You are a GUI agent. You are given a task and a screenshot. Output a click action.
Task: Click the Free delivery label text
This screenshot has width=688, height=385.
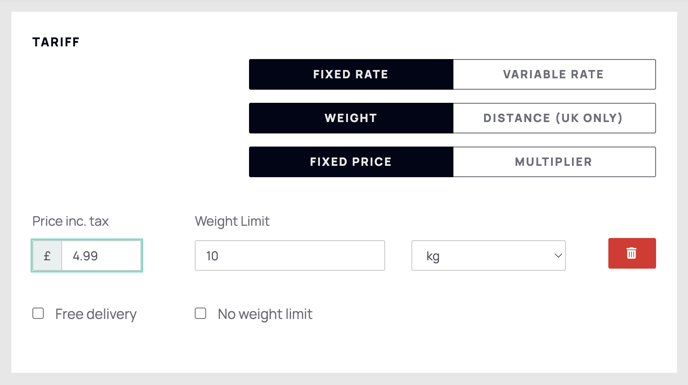click(x=96, y=314)
